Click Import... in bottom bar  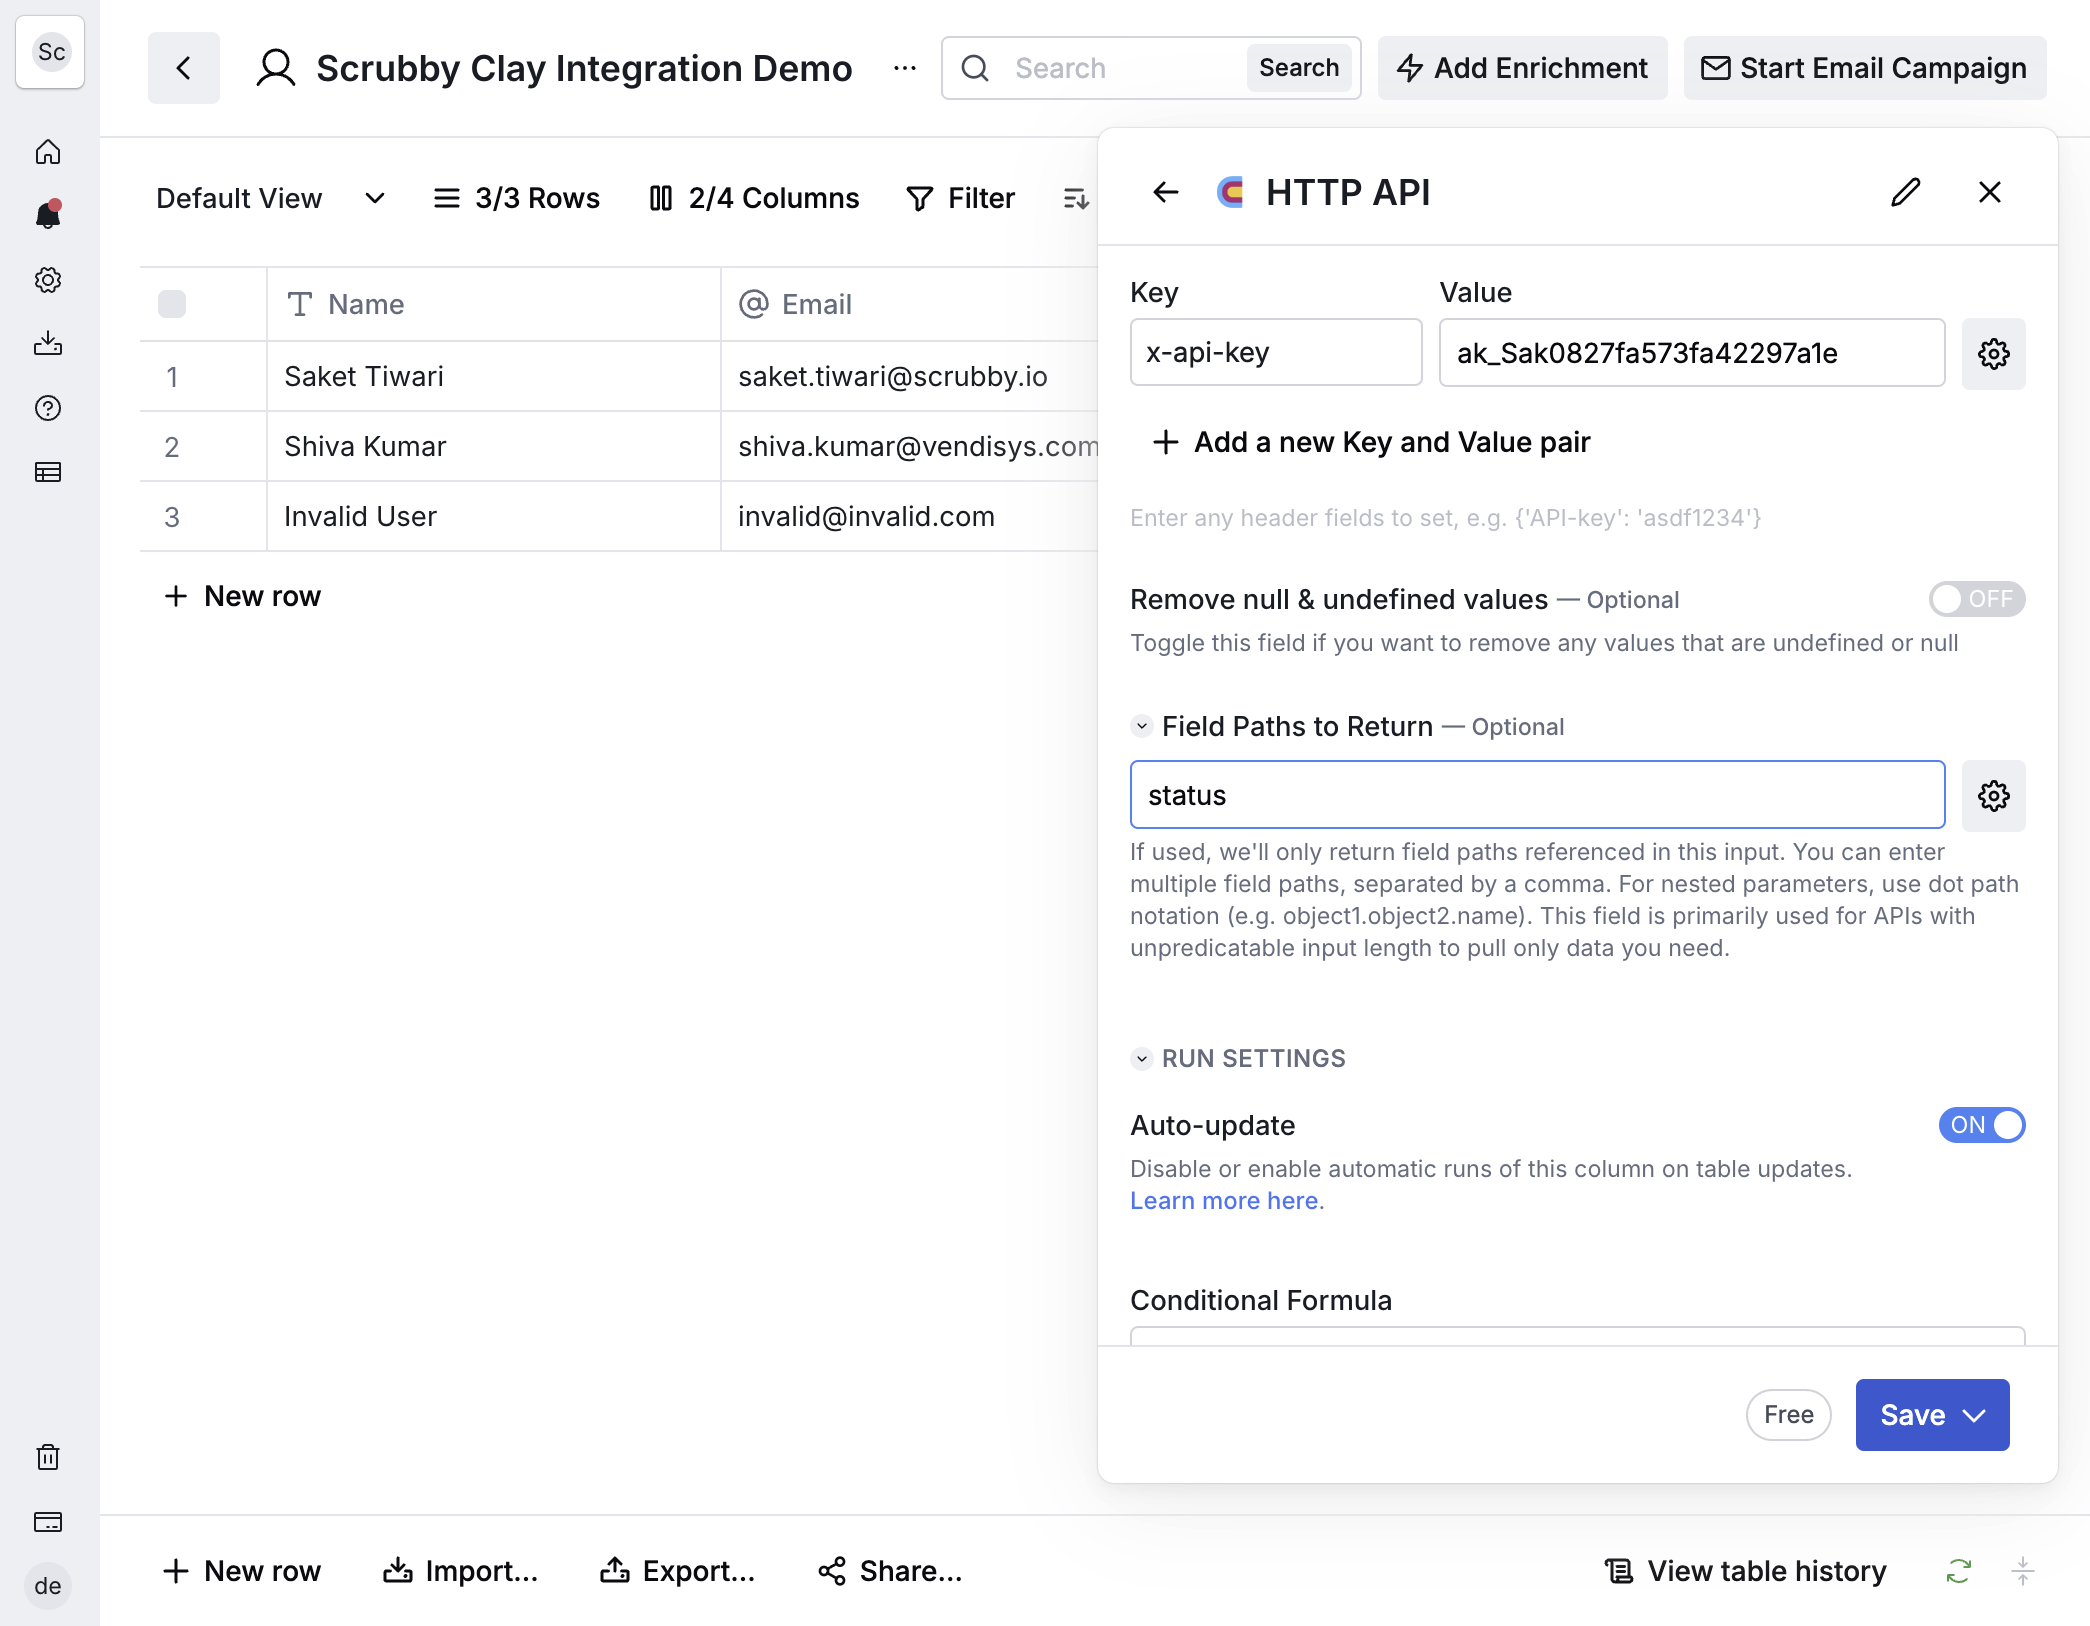coord(460,1571)
